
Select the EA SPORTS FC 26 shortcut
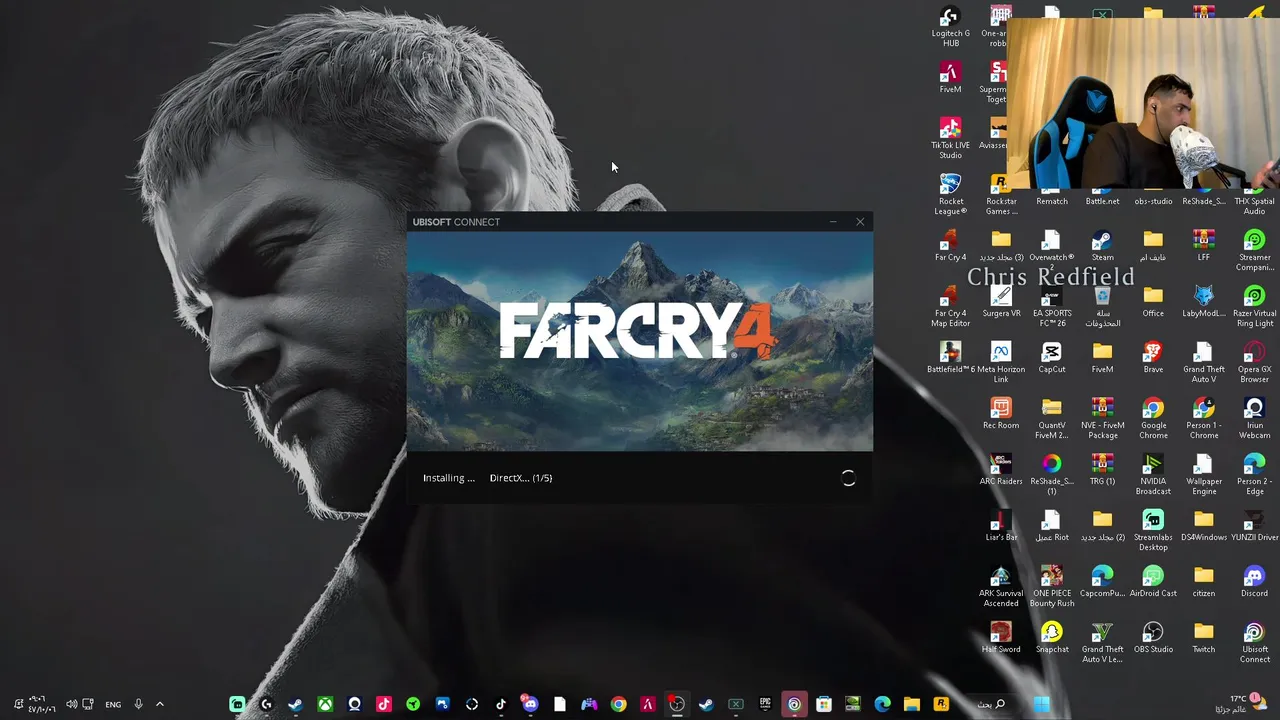click(1052, 307)
